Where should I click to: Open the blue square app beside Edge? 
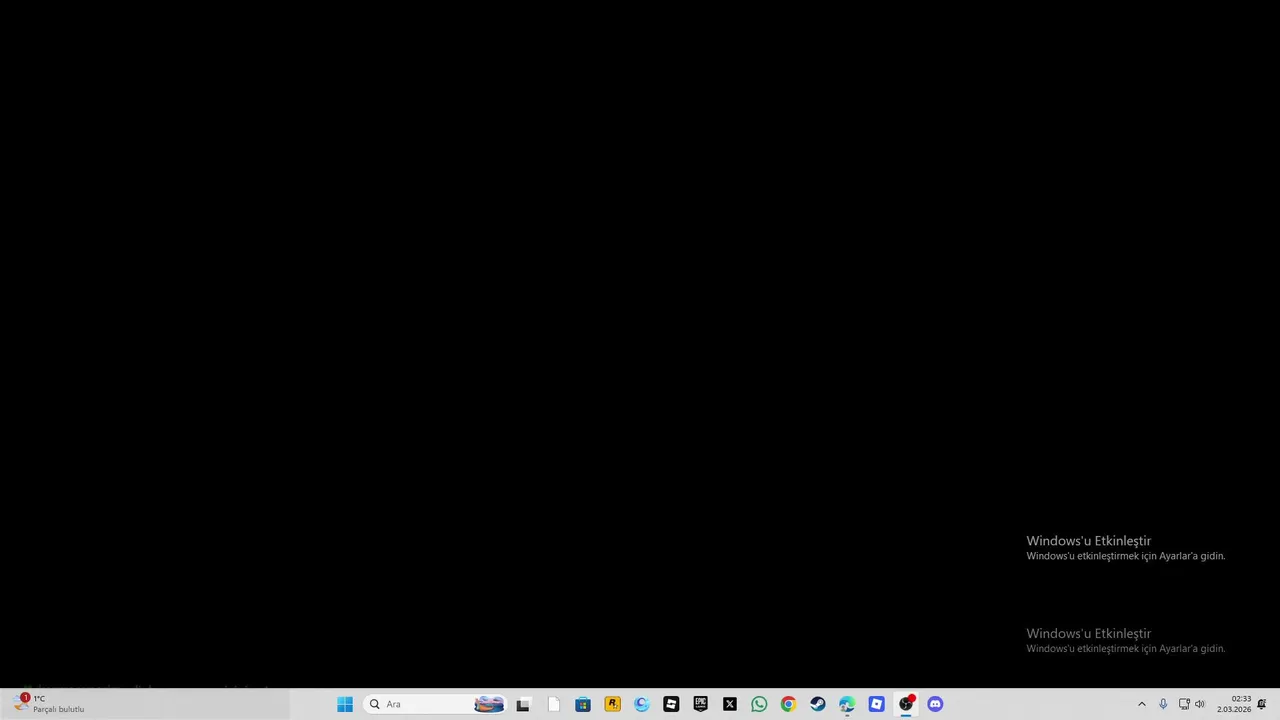click(x=876, y=704)
